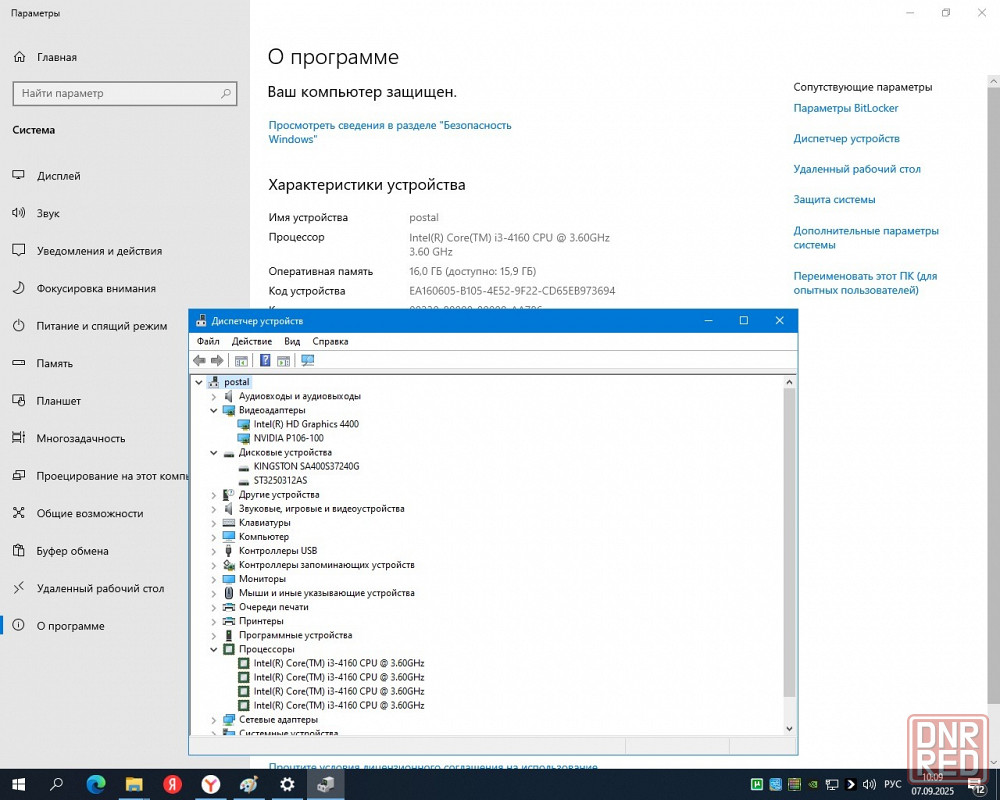Click the green uTorrent tray icon
1000x800 pixels.
click(757, 785)
